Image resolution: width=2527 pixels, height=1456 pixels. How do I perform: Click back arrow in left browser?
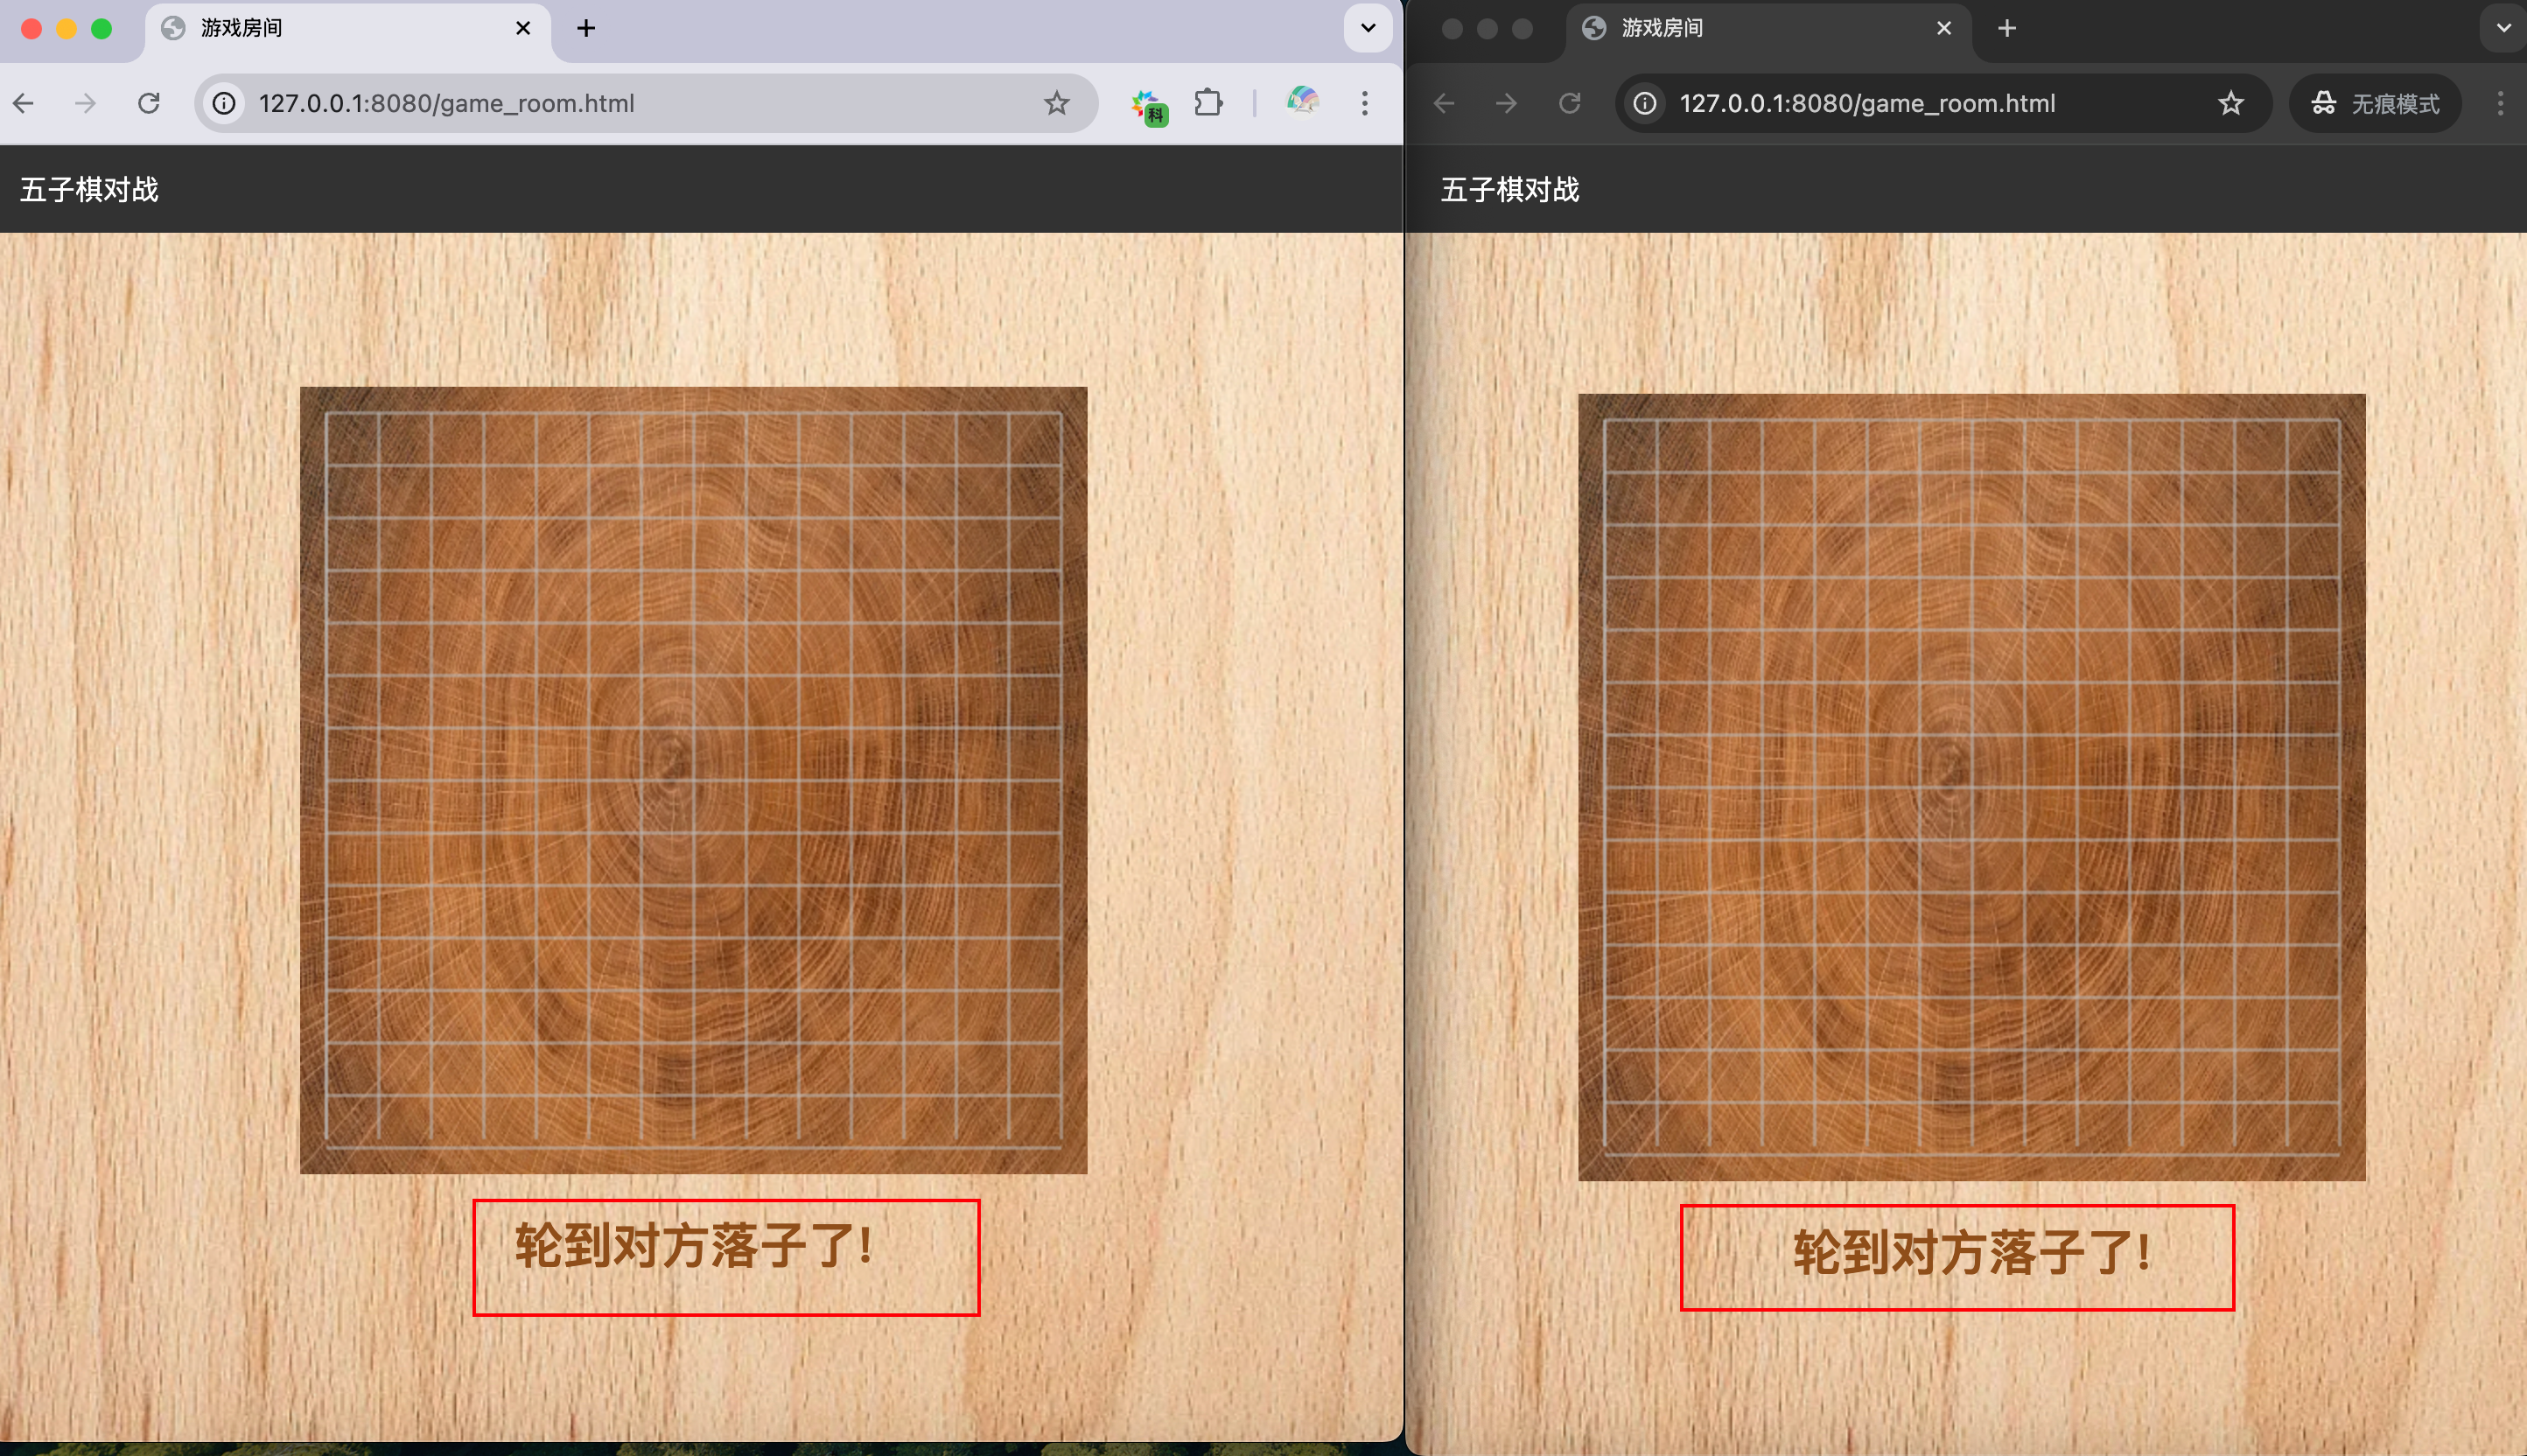24,103
